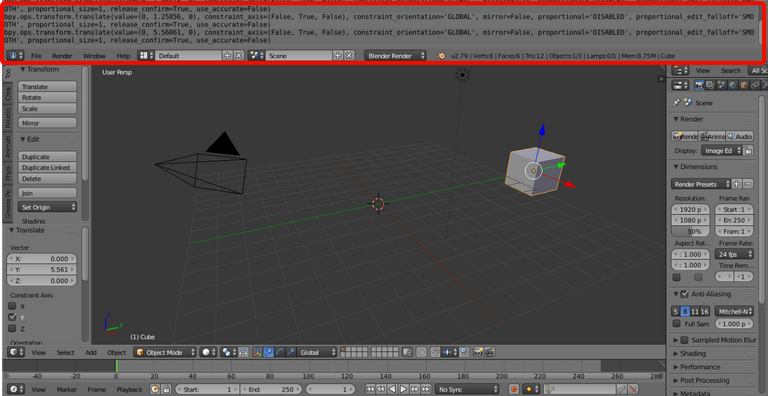Click the Mirror button
The height and width of the screenshot is (396, 768).
pos(48,123)
